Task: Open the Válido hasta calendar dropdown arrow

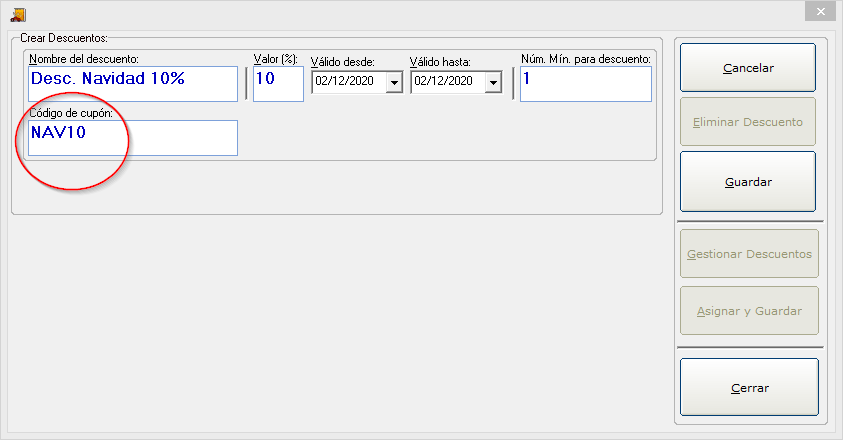Action: point(493,83)
